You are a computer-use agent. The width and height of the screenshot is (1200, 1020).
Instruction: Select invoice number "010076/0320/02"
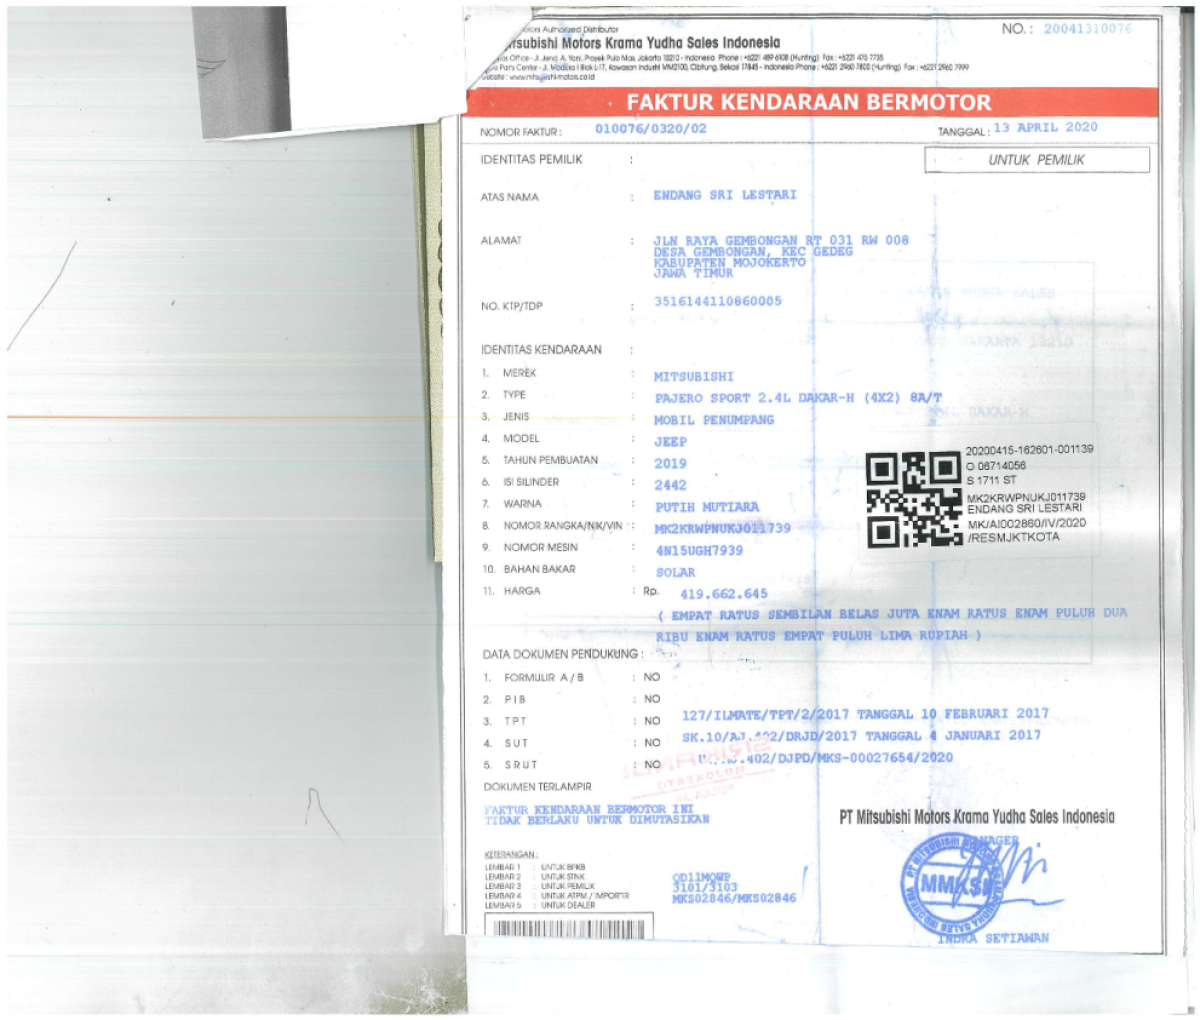pyautogui.click(x=651, y=129)
